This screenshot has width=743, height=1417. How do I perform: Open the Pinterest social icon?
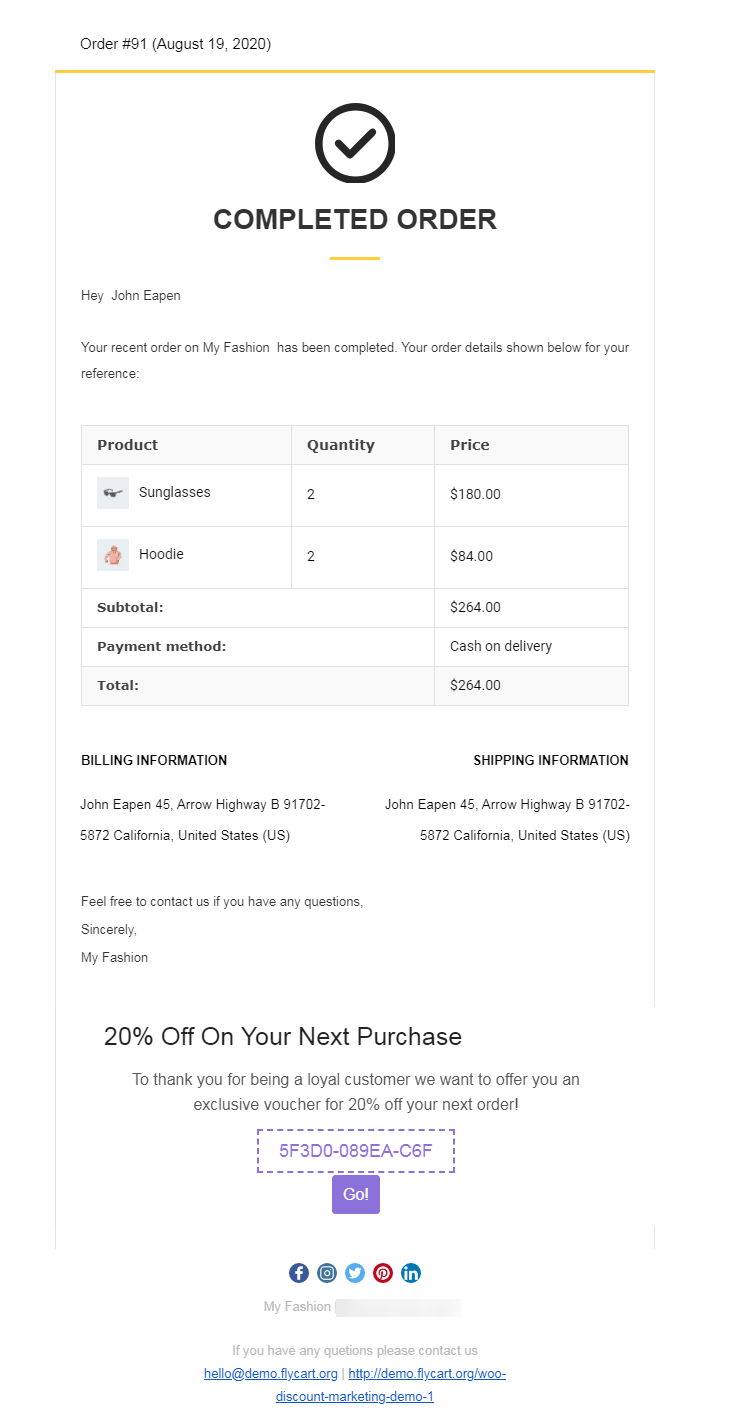click(x=383, y=1273)
